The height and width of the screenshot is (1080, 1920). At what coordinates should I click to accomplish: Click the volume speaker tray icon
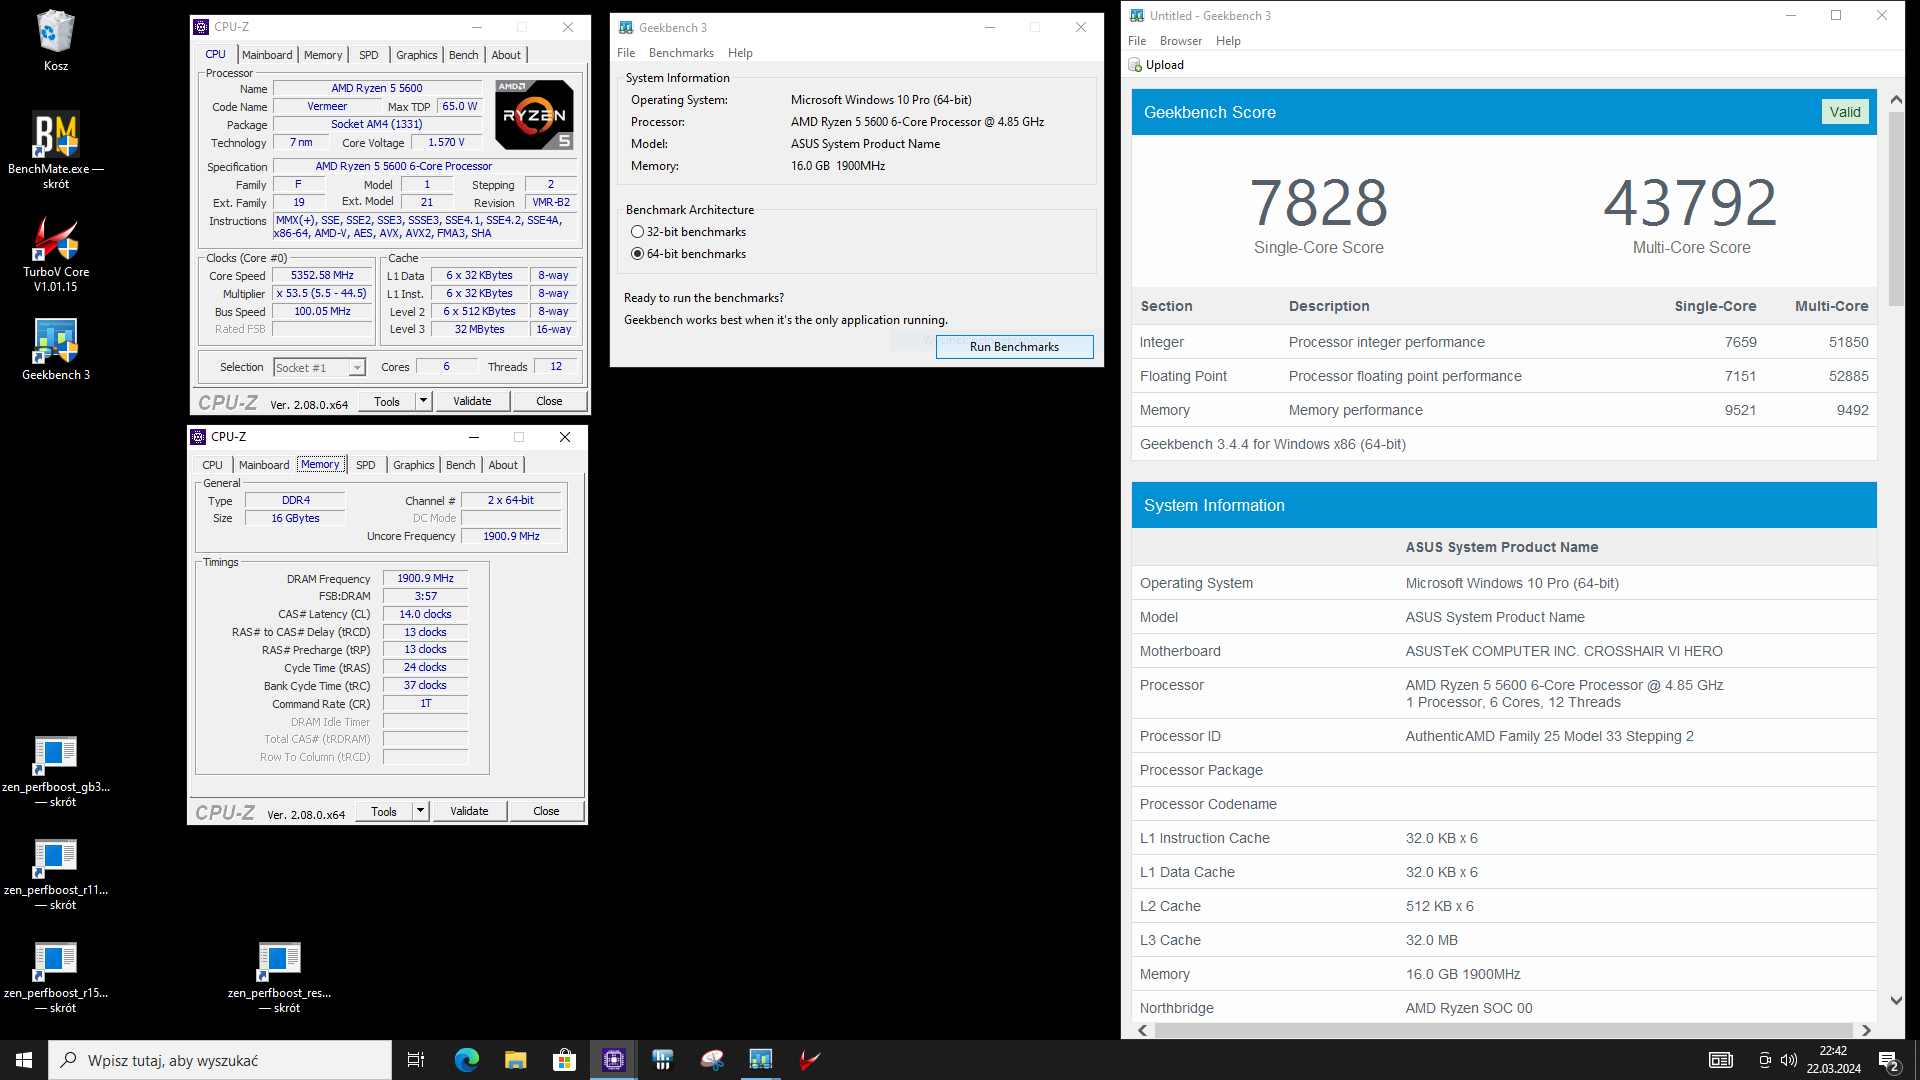pos(1789,1060)
